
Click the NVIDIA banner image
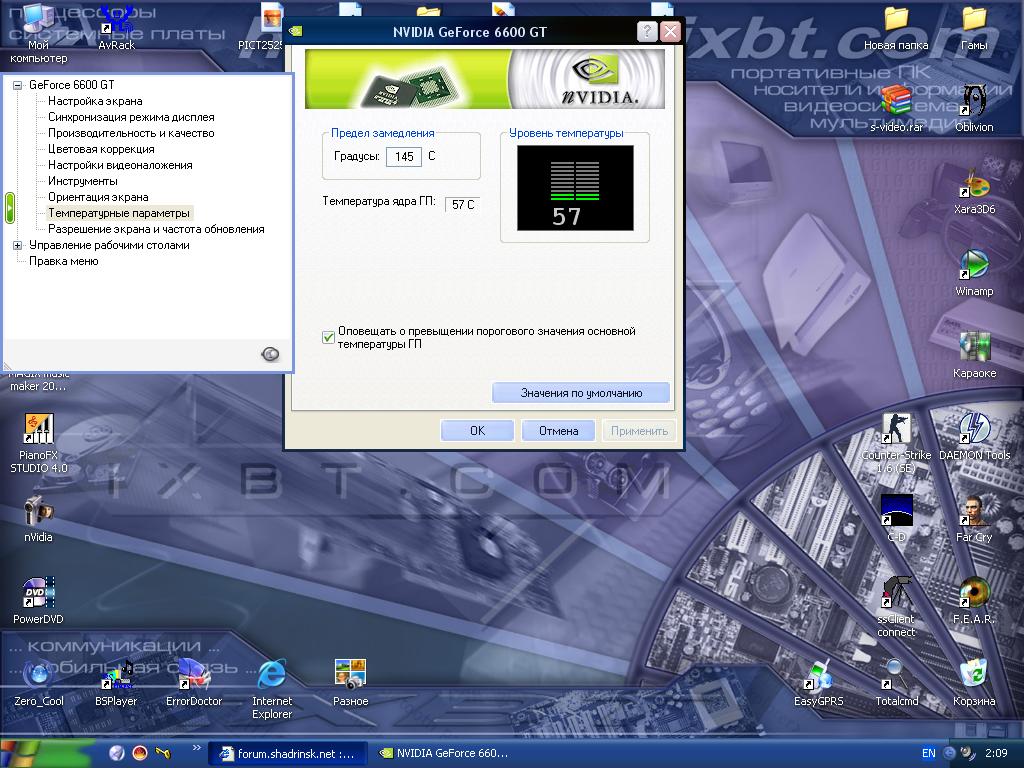pos(485,79)
